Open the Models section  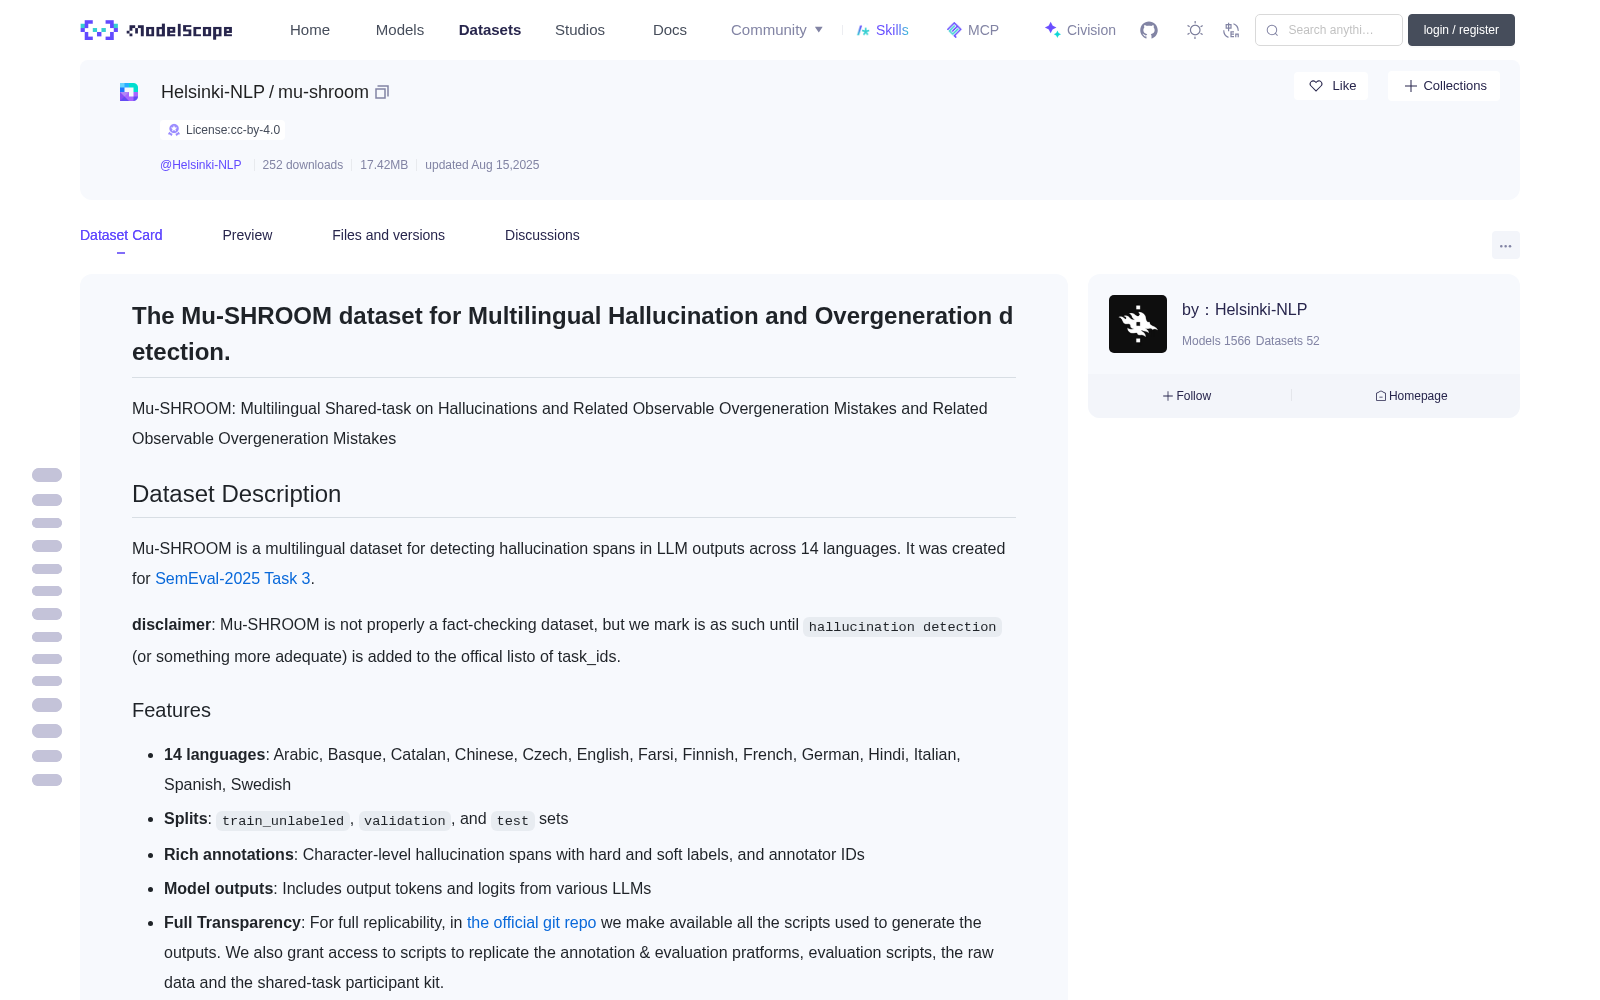click(x=400, y=30)
